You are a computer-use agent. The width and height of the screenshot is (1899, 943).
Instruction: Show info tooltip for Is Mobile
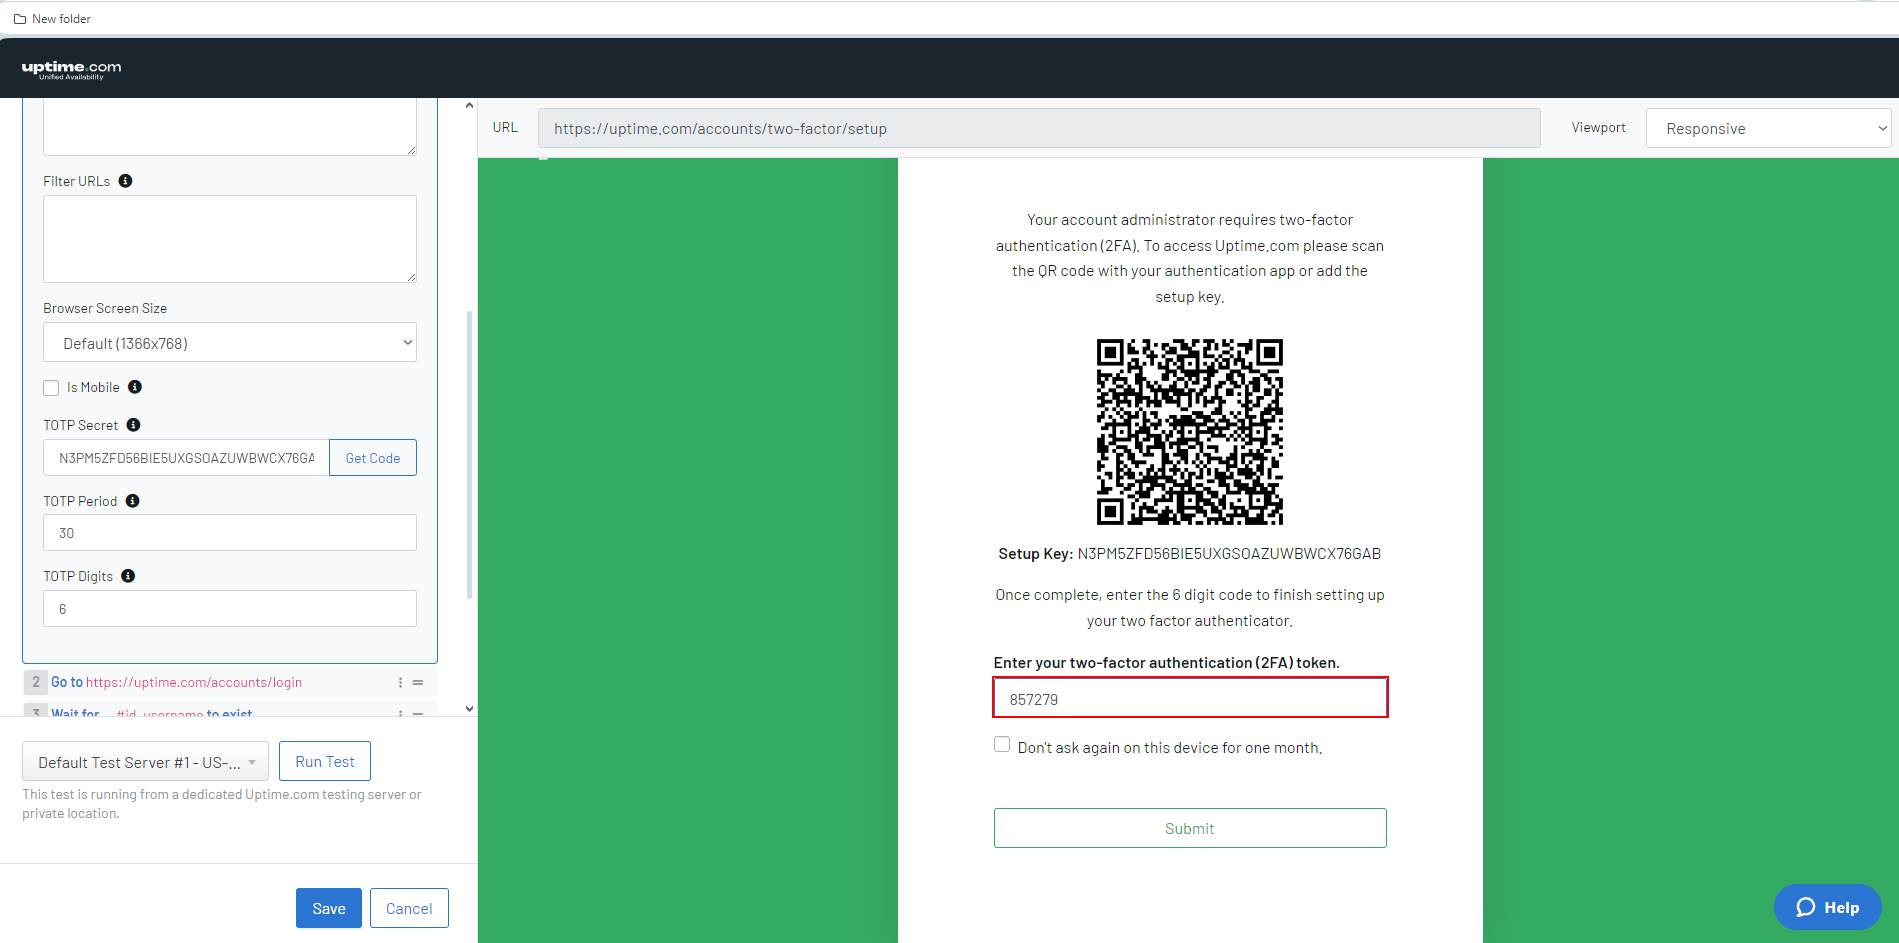pyautogui.click(x=135, y=387)
